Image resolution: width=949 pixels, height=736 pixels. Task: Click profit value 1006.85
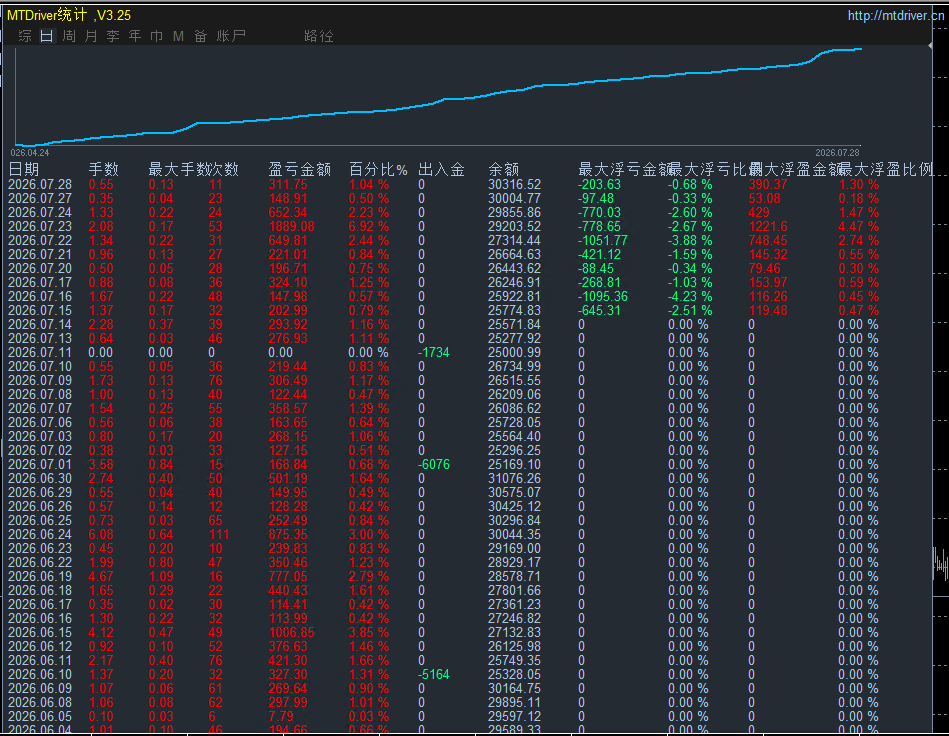(x=292, y=632)
